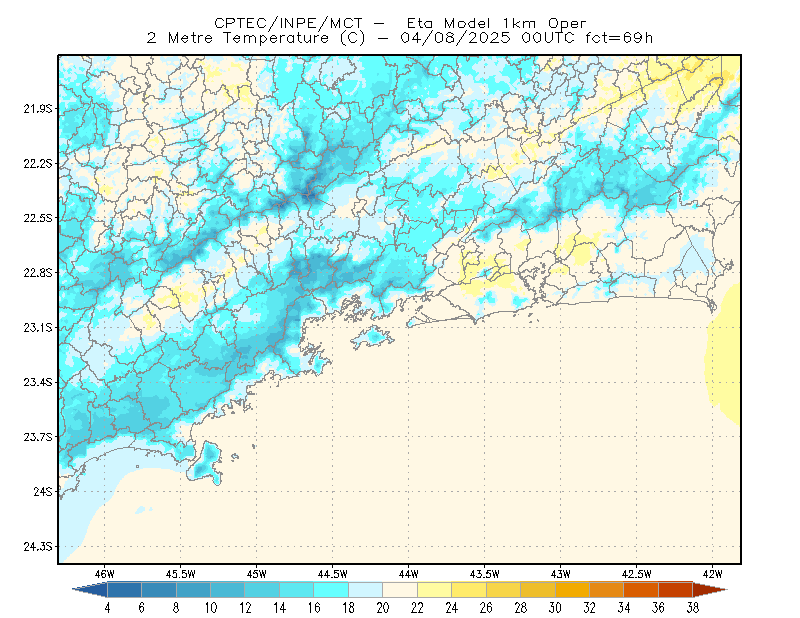The height and width of the screenshot is (618, 800).
Task: Click the 46W longitude axis label
Action: [x=105, y=574]
